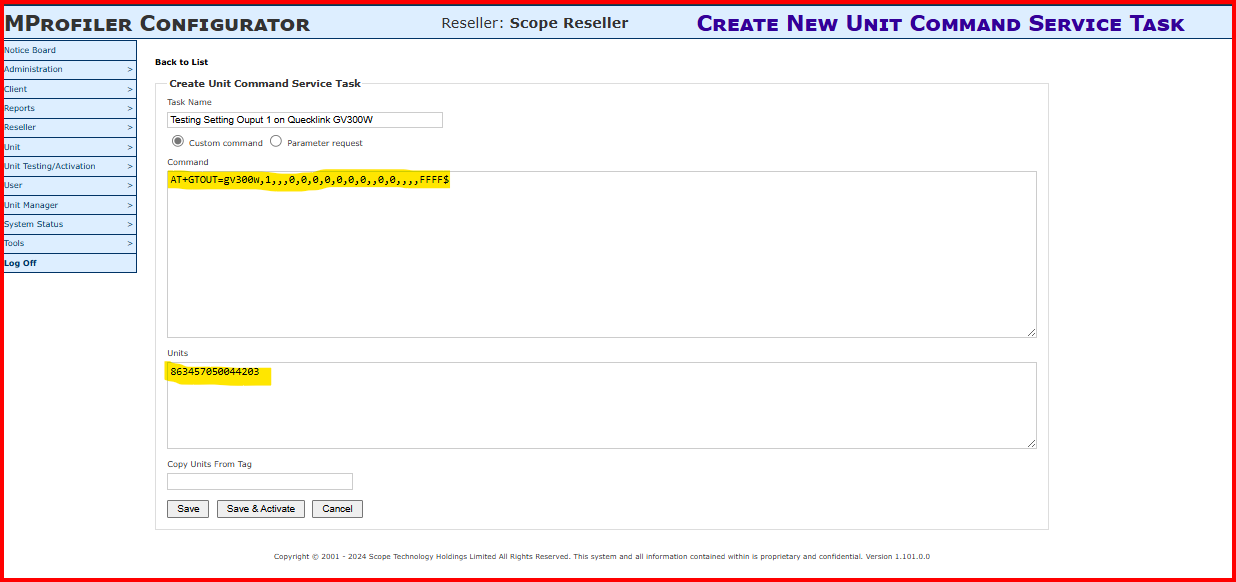
Task: Expand the System Status menu
Action: click(70, 224)
